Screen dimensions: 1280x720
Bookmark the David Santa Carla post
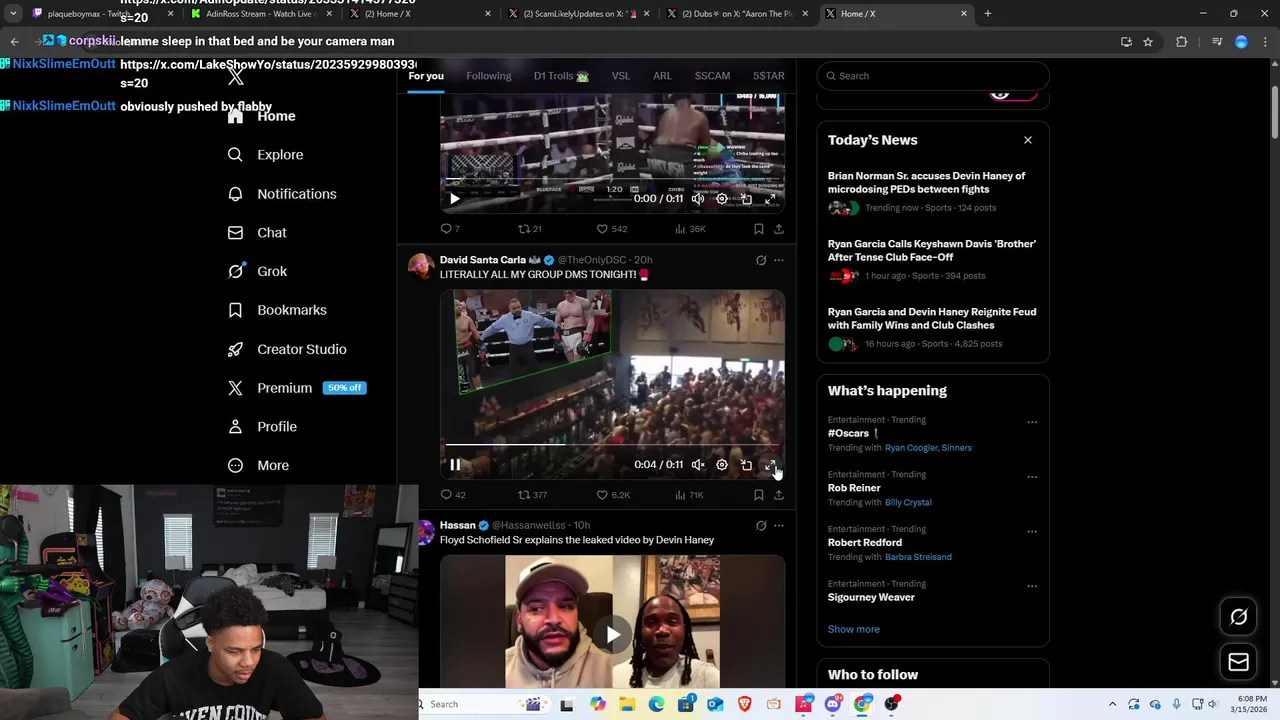click(x=759, y=495)
